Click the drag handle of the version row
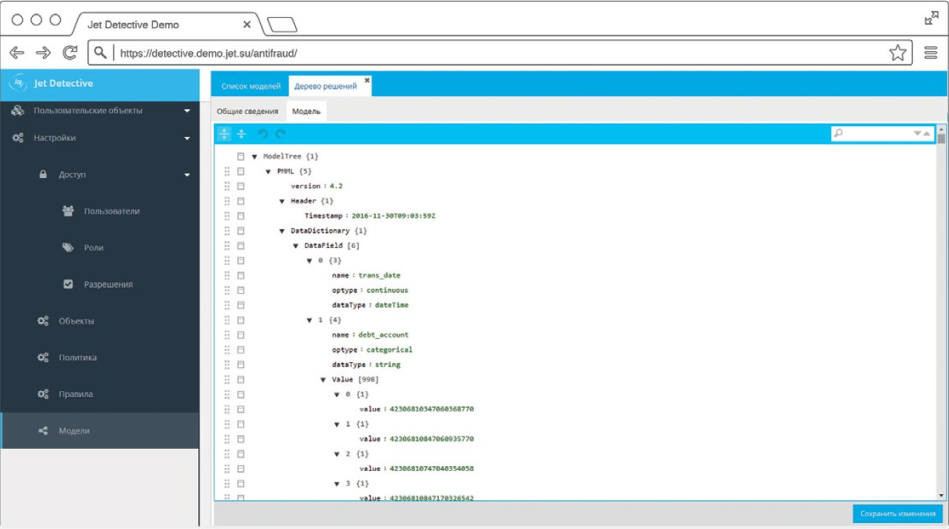949x529 pixels. (x=227, y=186)
